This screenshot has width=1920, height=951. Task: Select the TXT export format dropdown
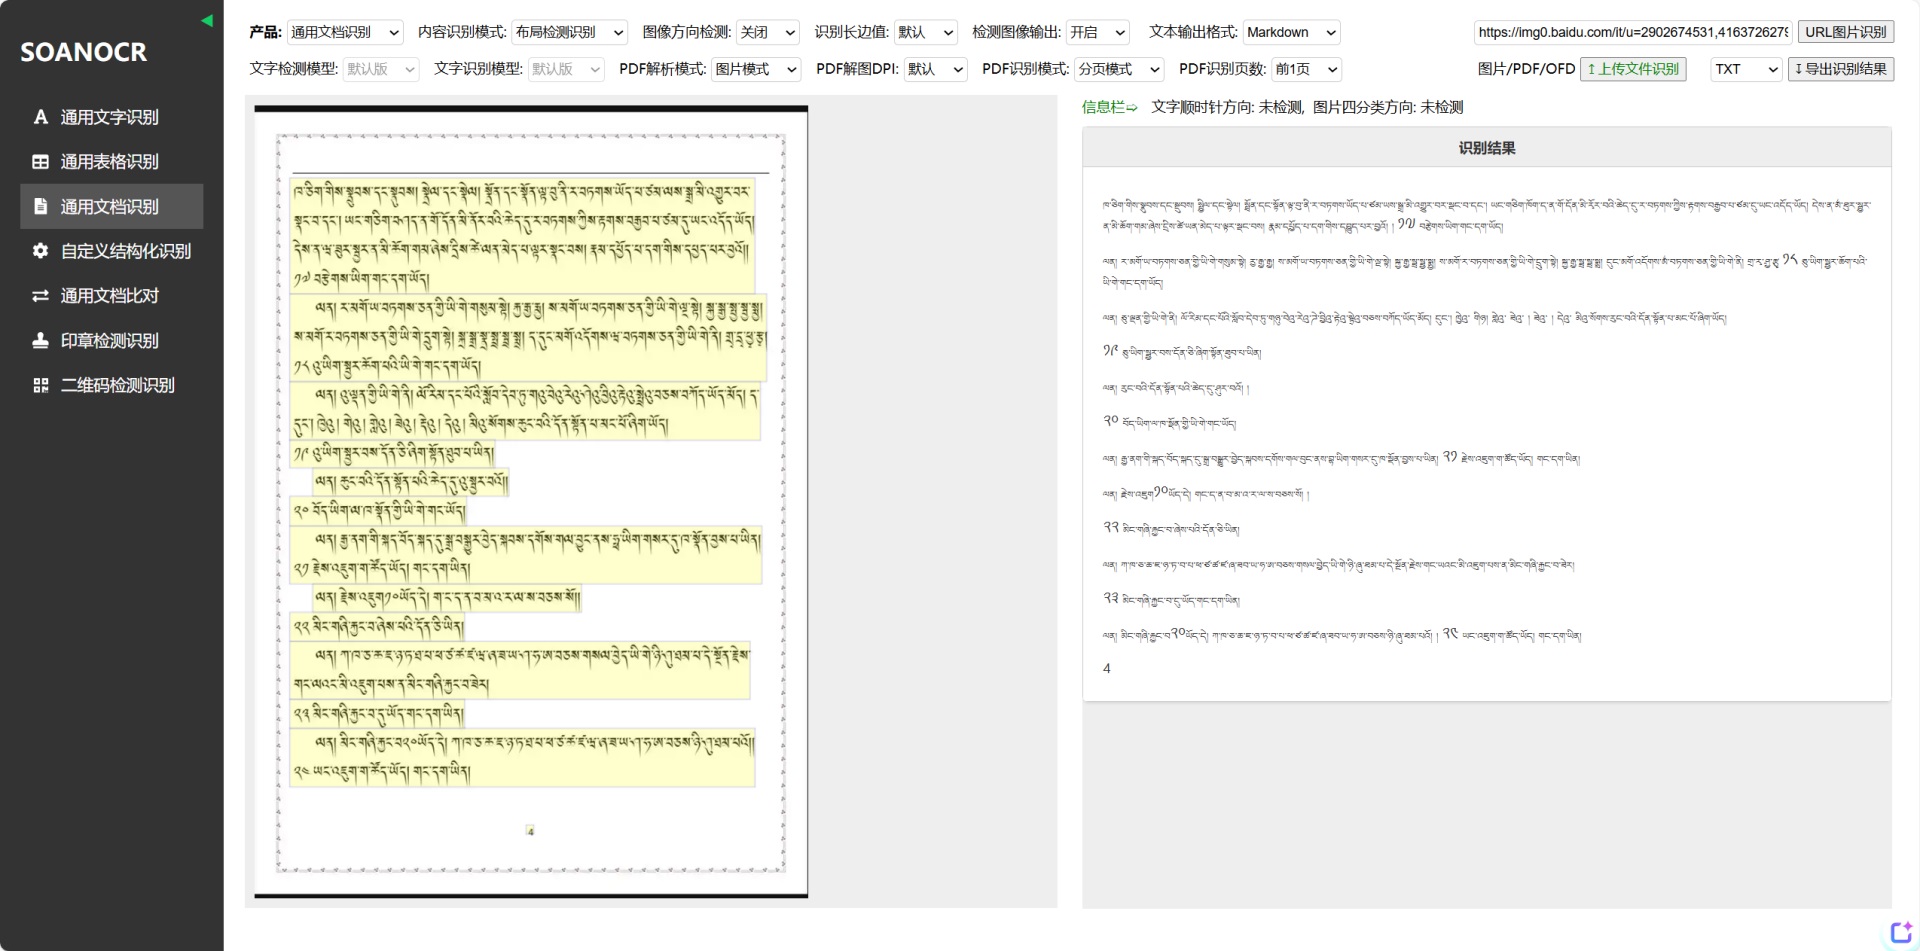1745,69
